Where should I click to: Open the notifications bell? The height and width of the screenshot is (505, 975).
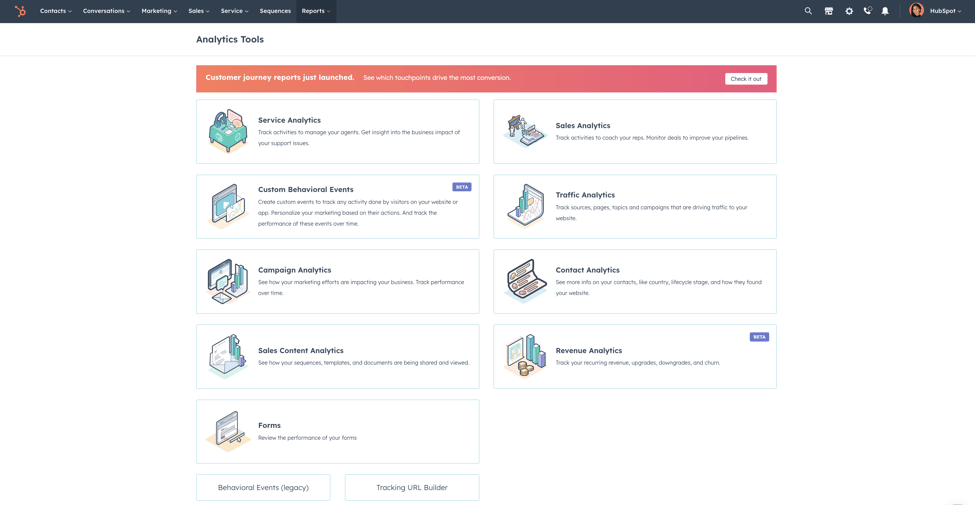coord(885,11)
